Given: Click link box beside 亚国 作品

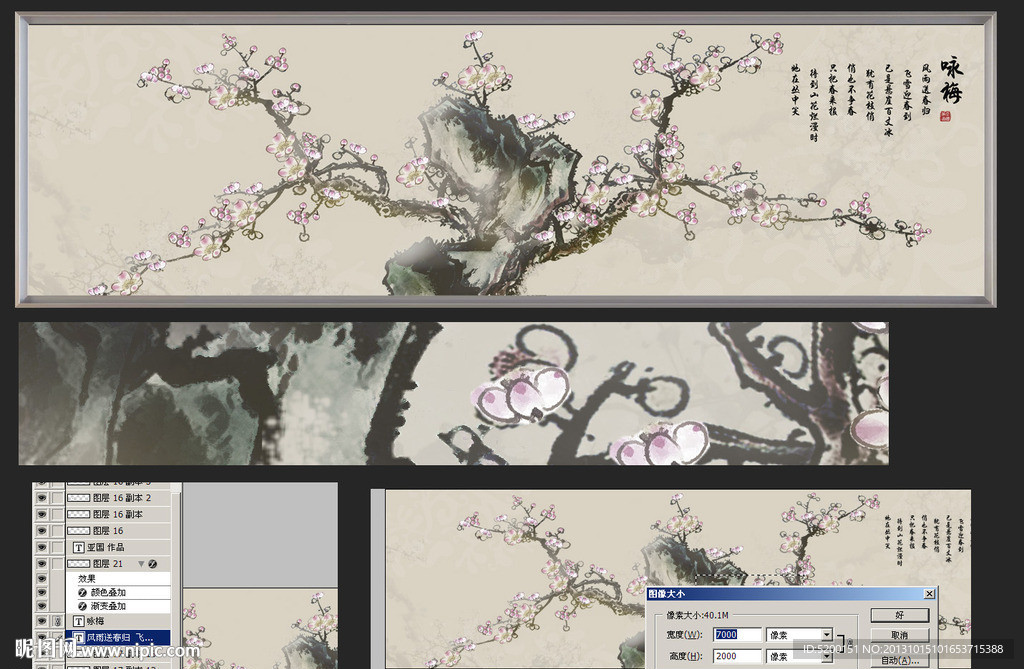Looking at the screenshot, I should tap(57, 547).
